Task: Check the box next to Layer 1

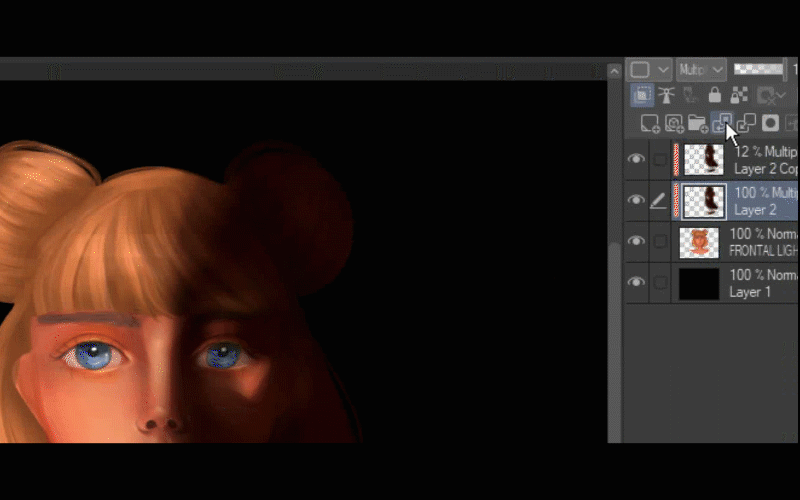Action: point(659,283)
